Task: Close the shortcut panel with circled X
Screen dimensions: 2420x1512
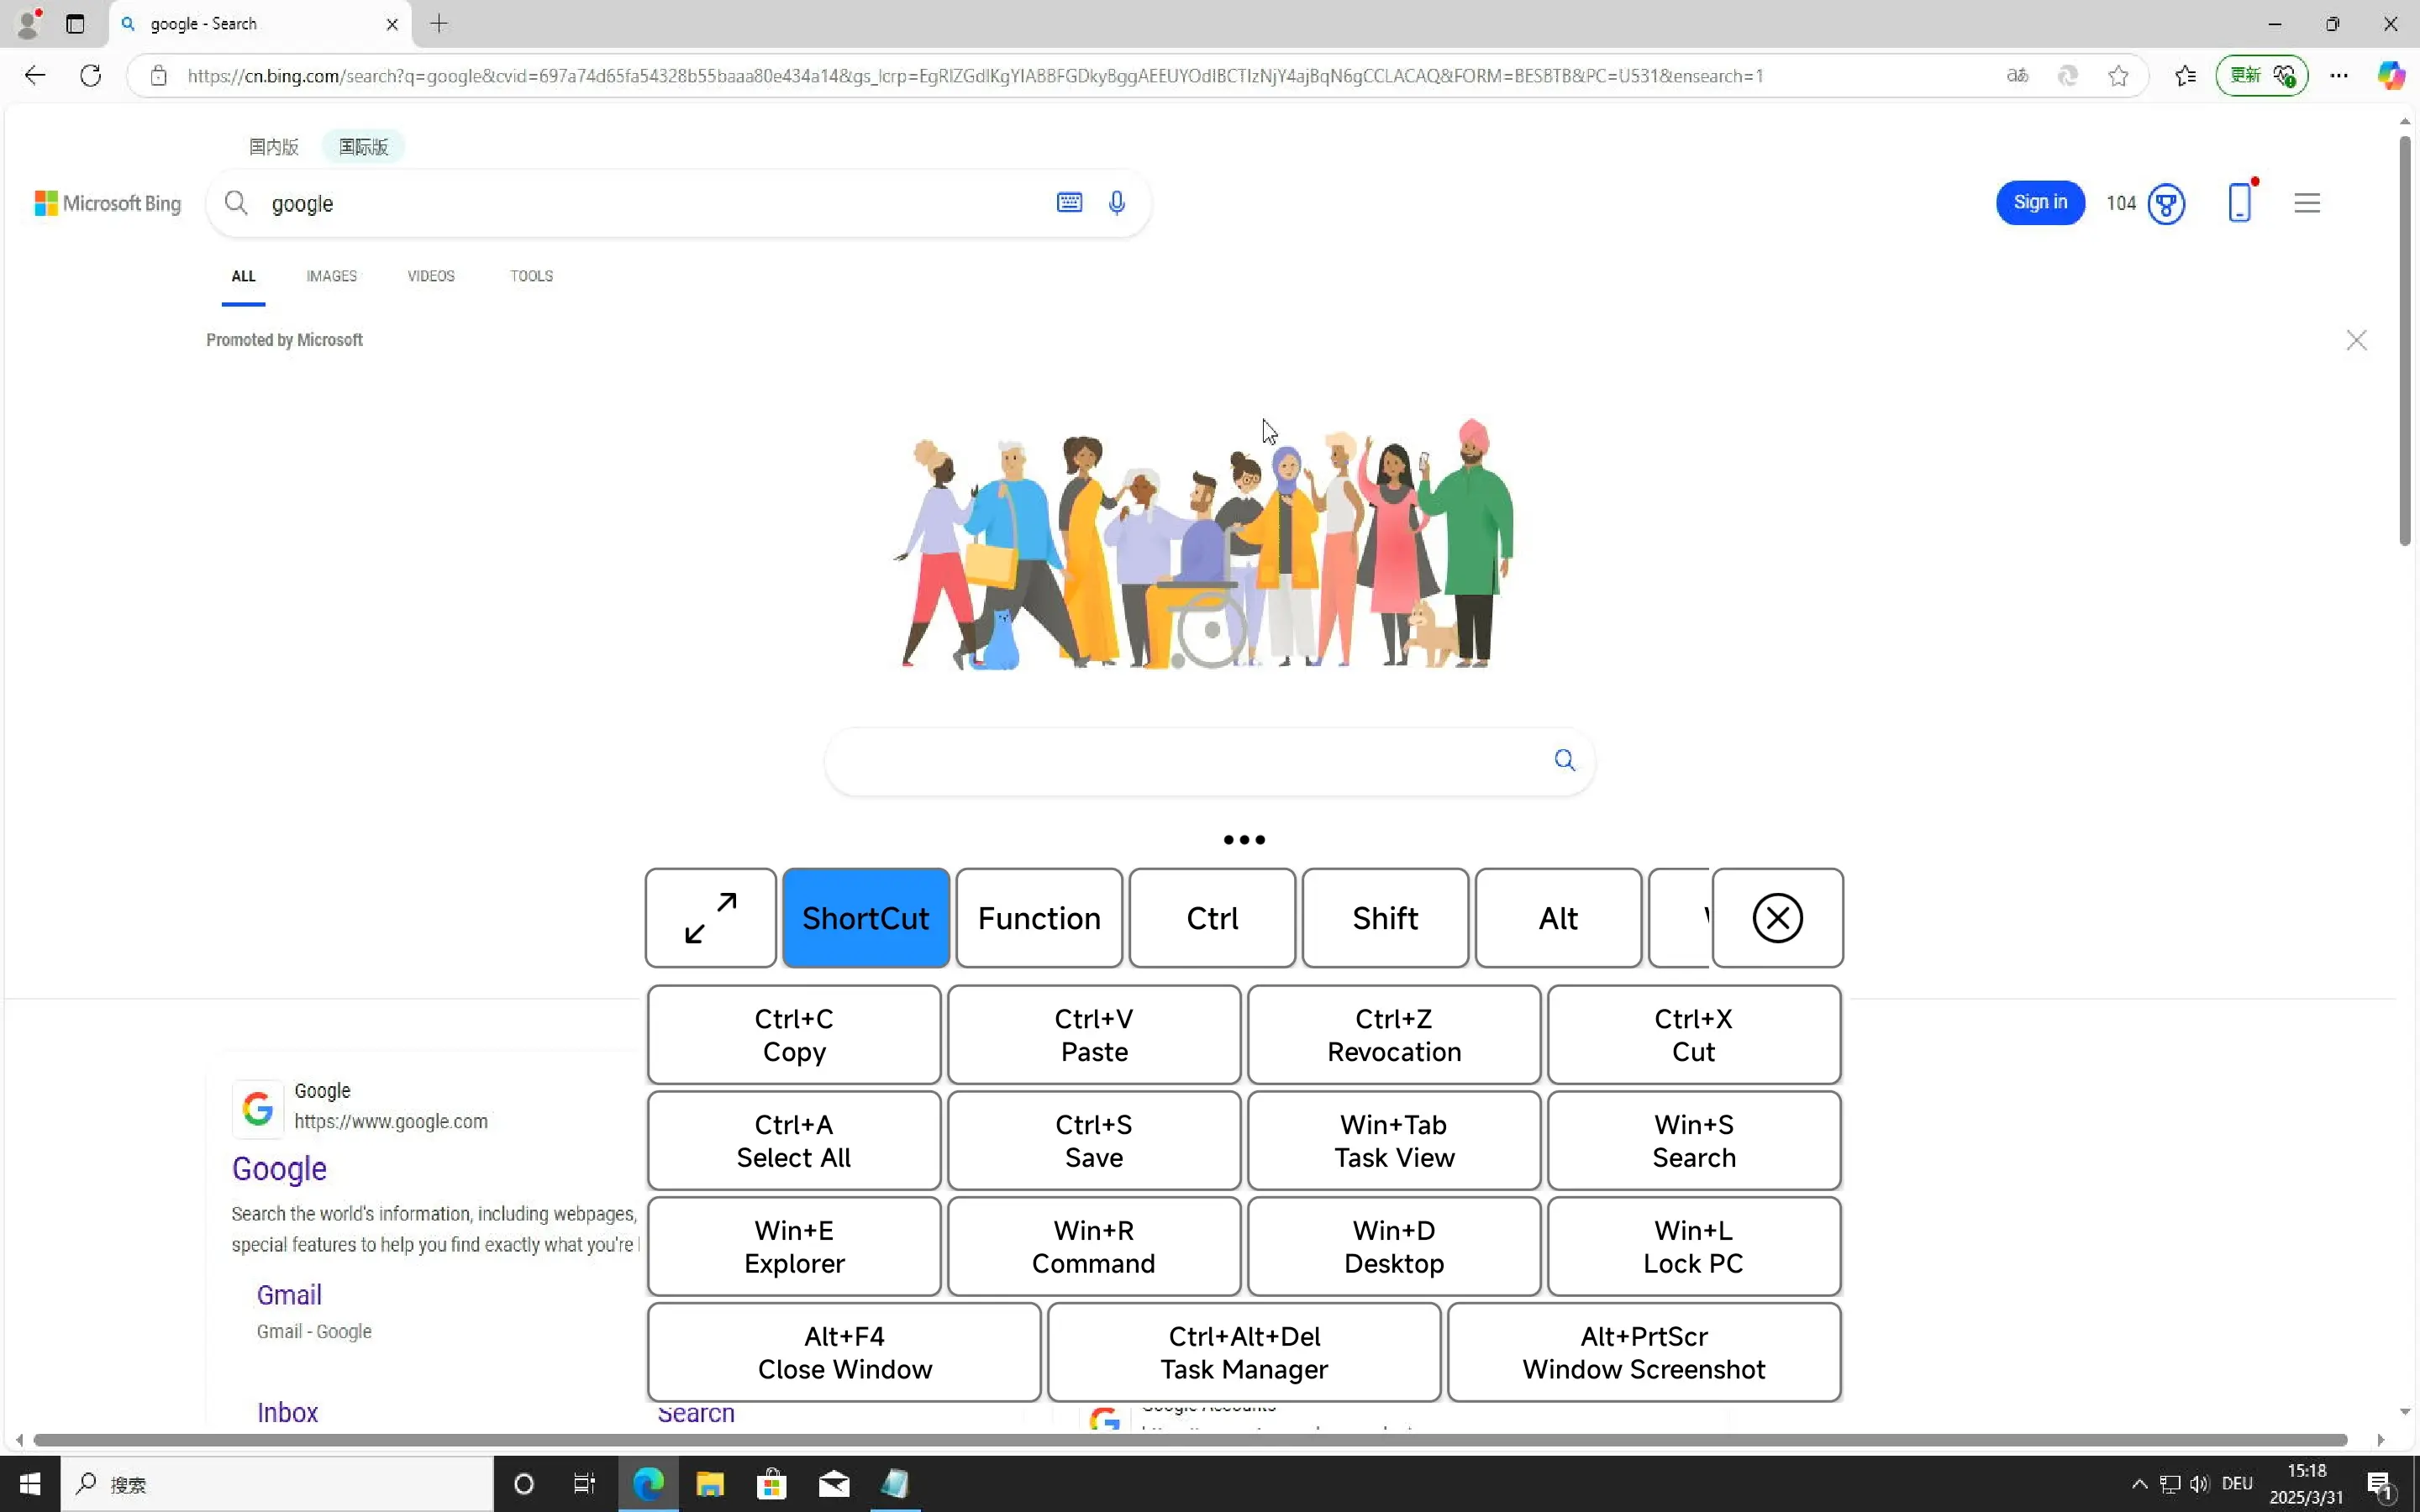Action: pyautogui.click(x=1777, y=917)
